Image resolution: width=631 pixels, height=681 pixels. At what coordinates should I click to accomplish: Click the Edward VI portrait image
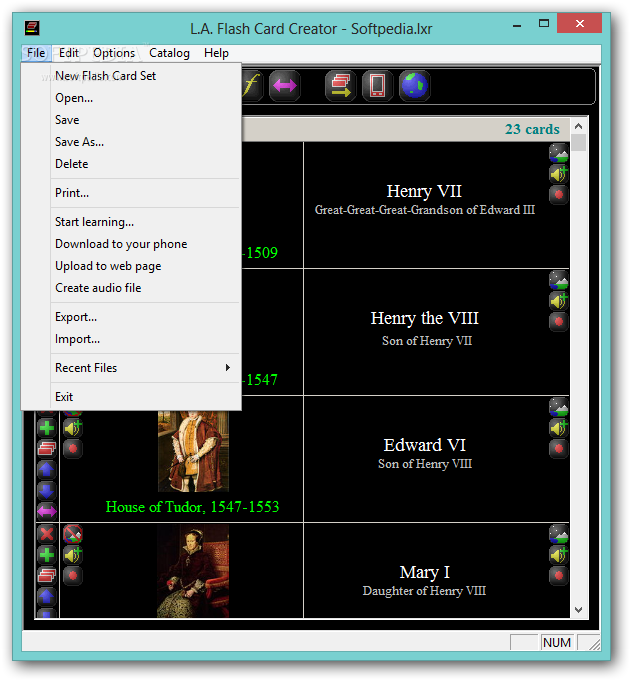point(193,452)
